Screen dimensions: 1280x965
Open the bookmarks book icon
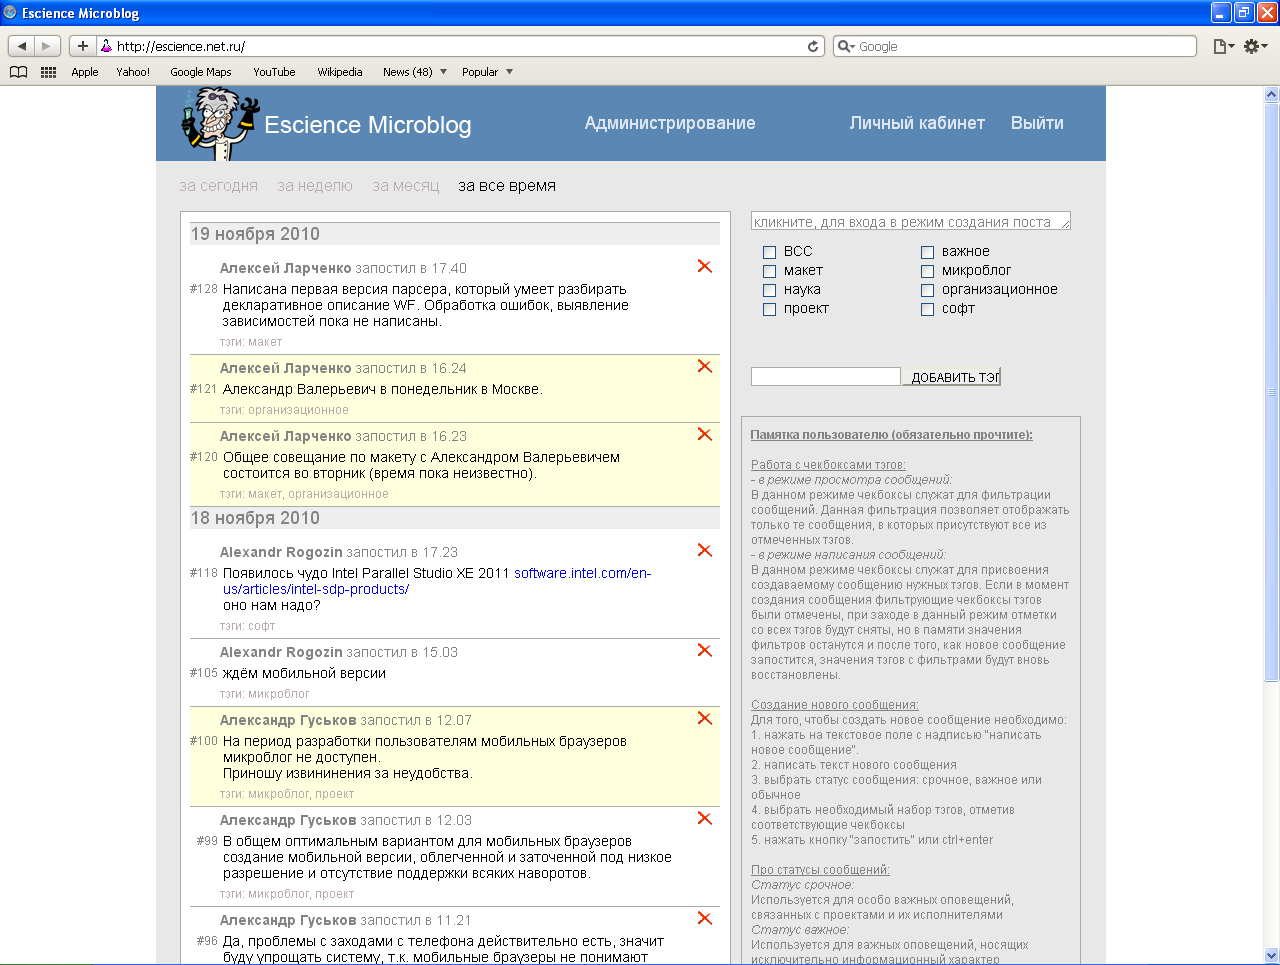pyautogui.click(x=19, y=72)
